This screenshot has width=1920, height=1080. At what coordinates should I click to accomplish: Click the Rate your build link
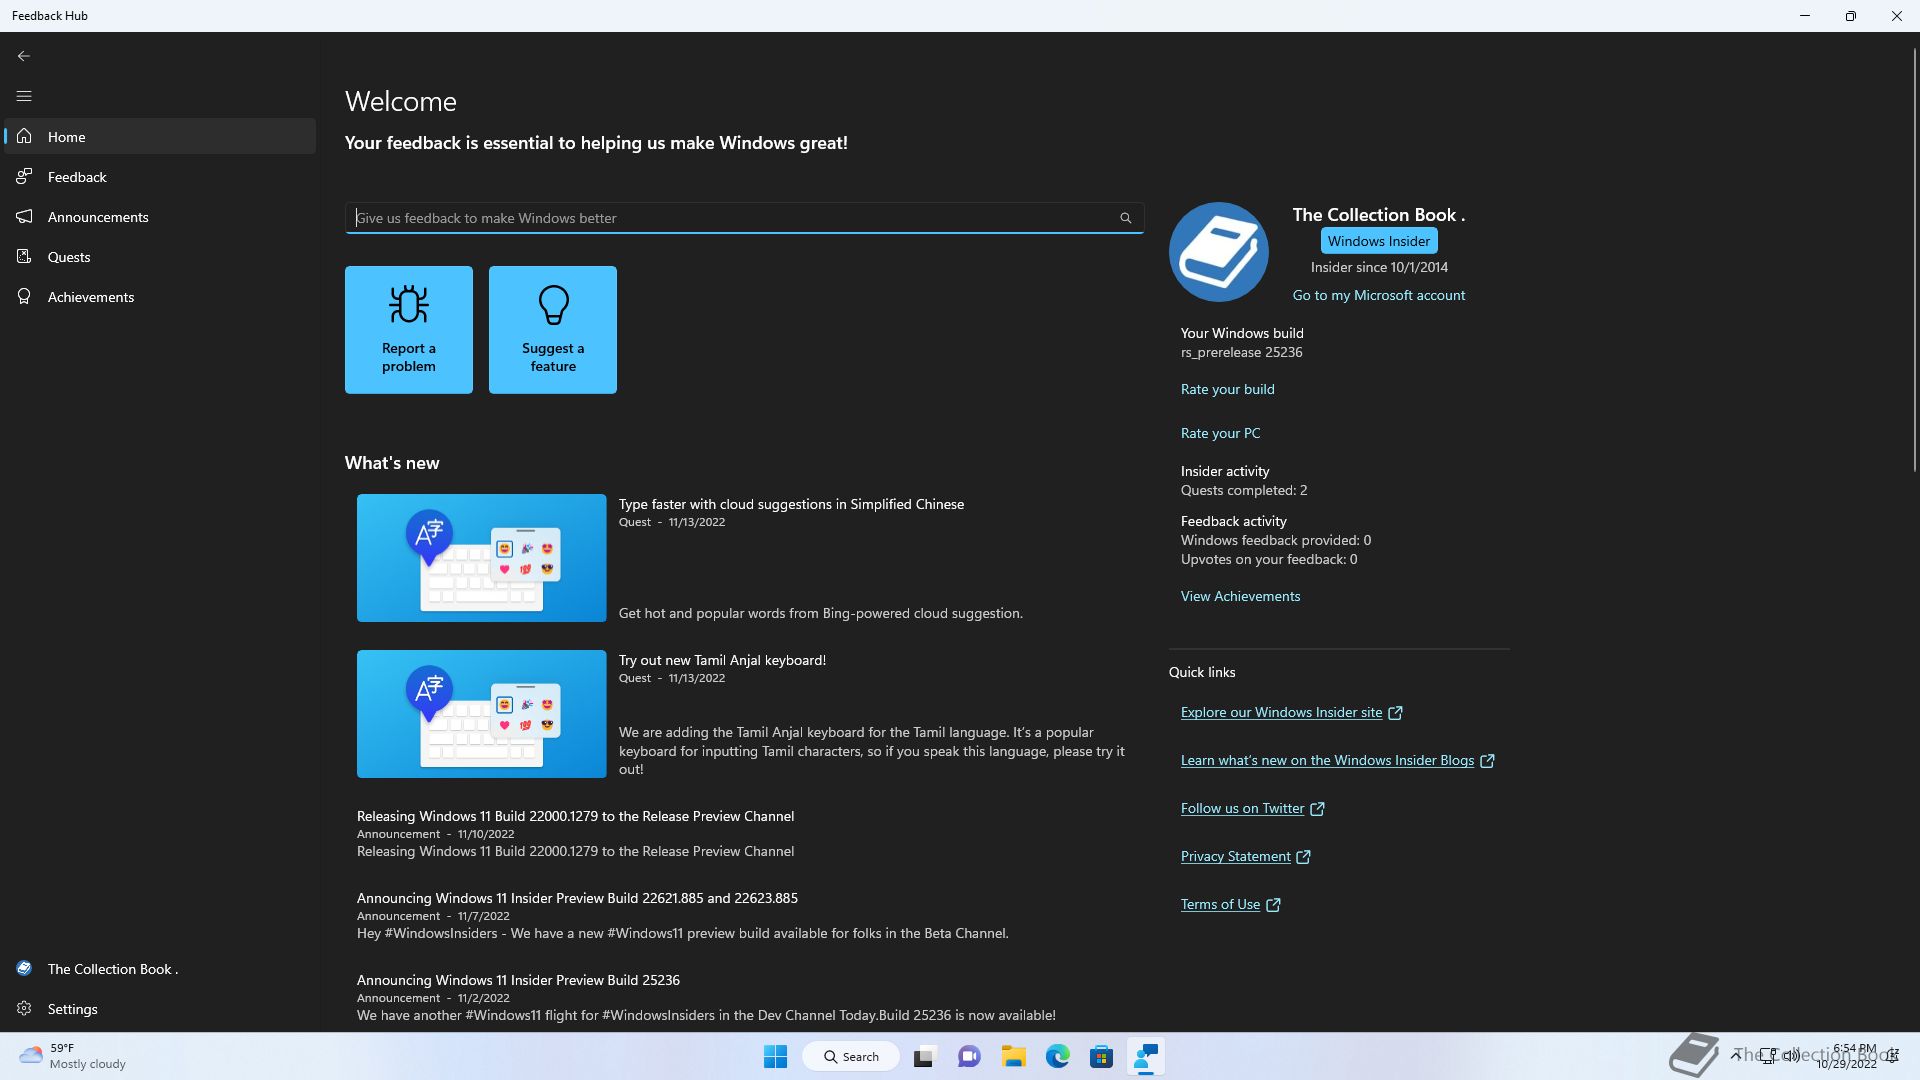1228,389
